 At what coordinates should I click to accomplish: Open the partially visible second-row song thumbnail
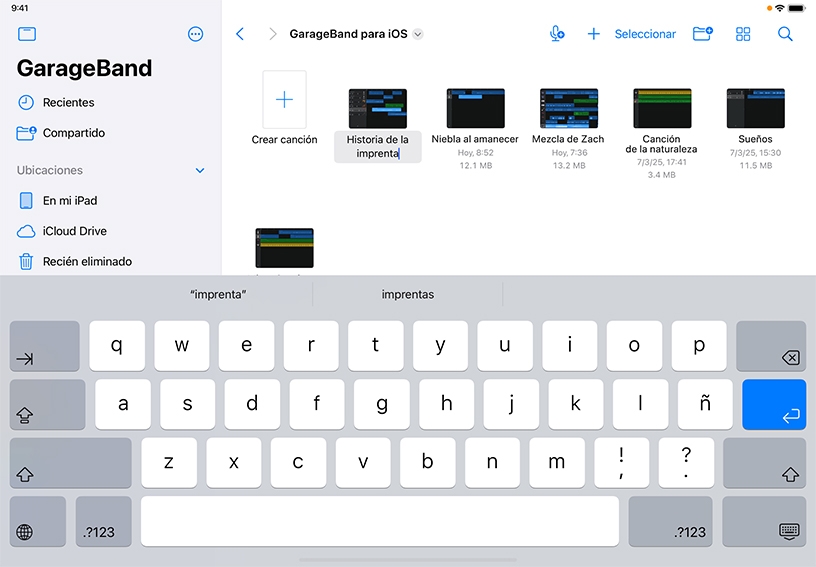pos(284,248)
